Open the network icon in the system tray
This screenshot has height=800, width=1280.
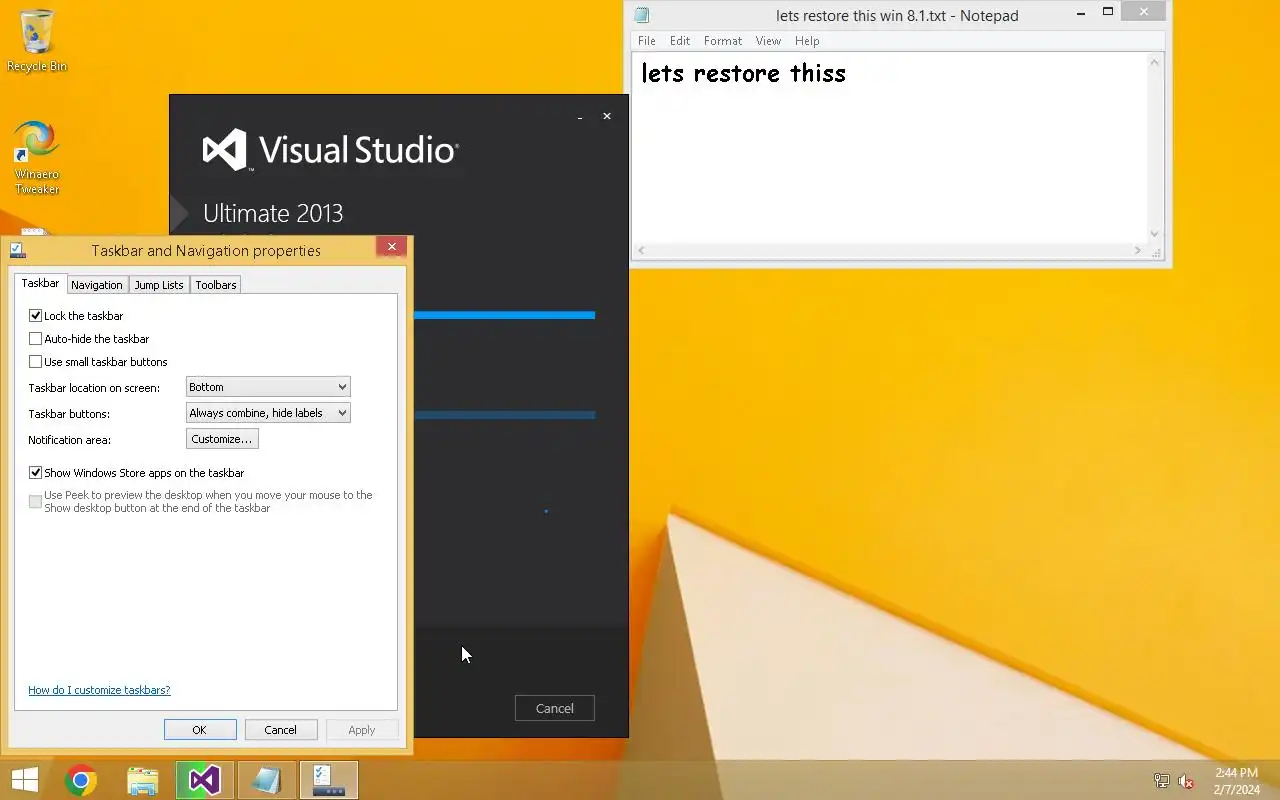pyautogui.click(x=1161, y=781)
